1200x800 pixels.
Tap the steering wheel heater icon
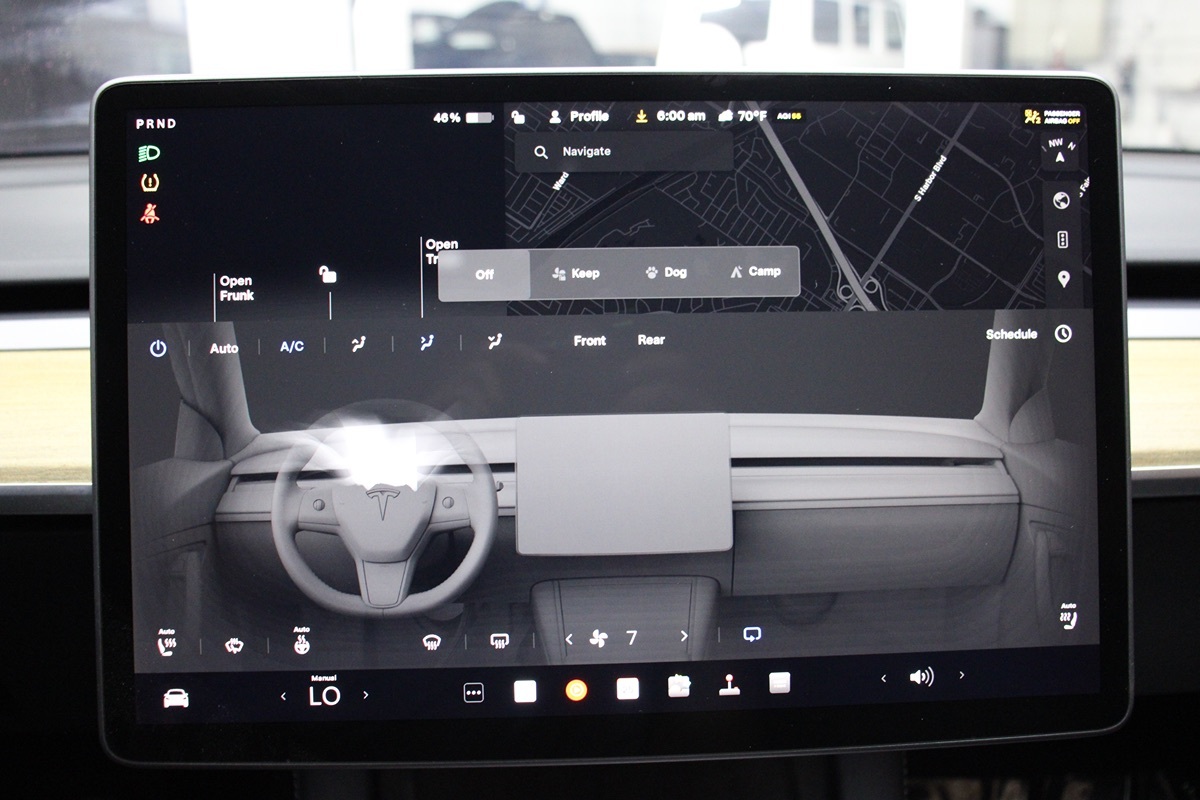coord(301,643)
